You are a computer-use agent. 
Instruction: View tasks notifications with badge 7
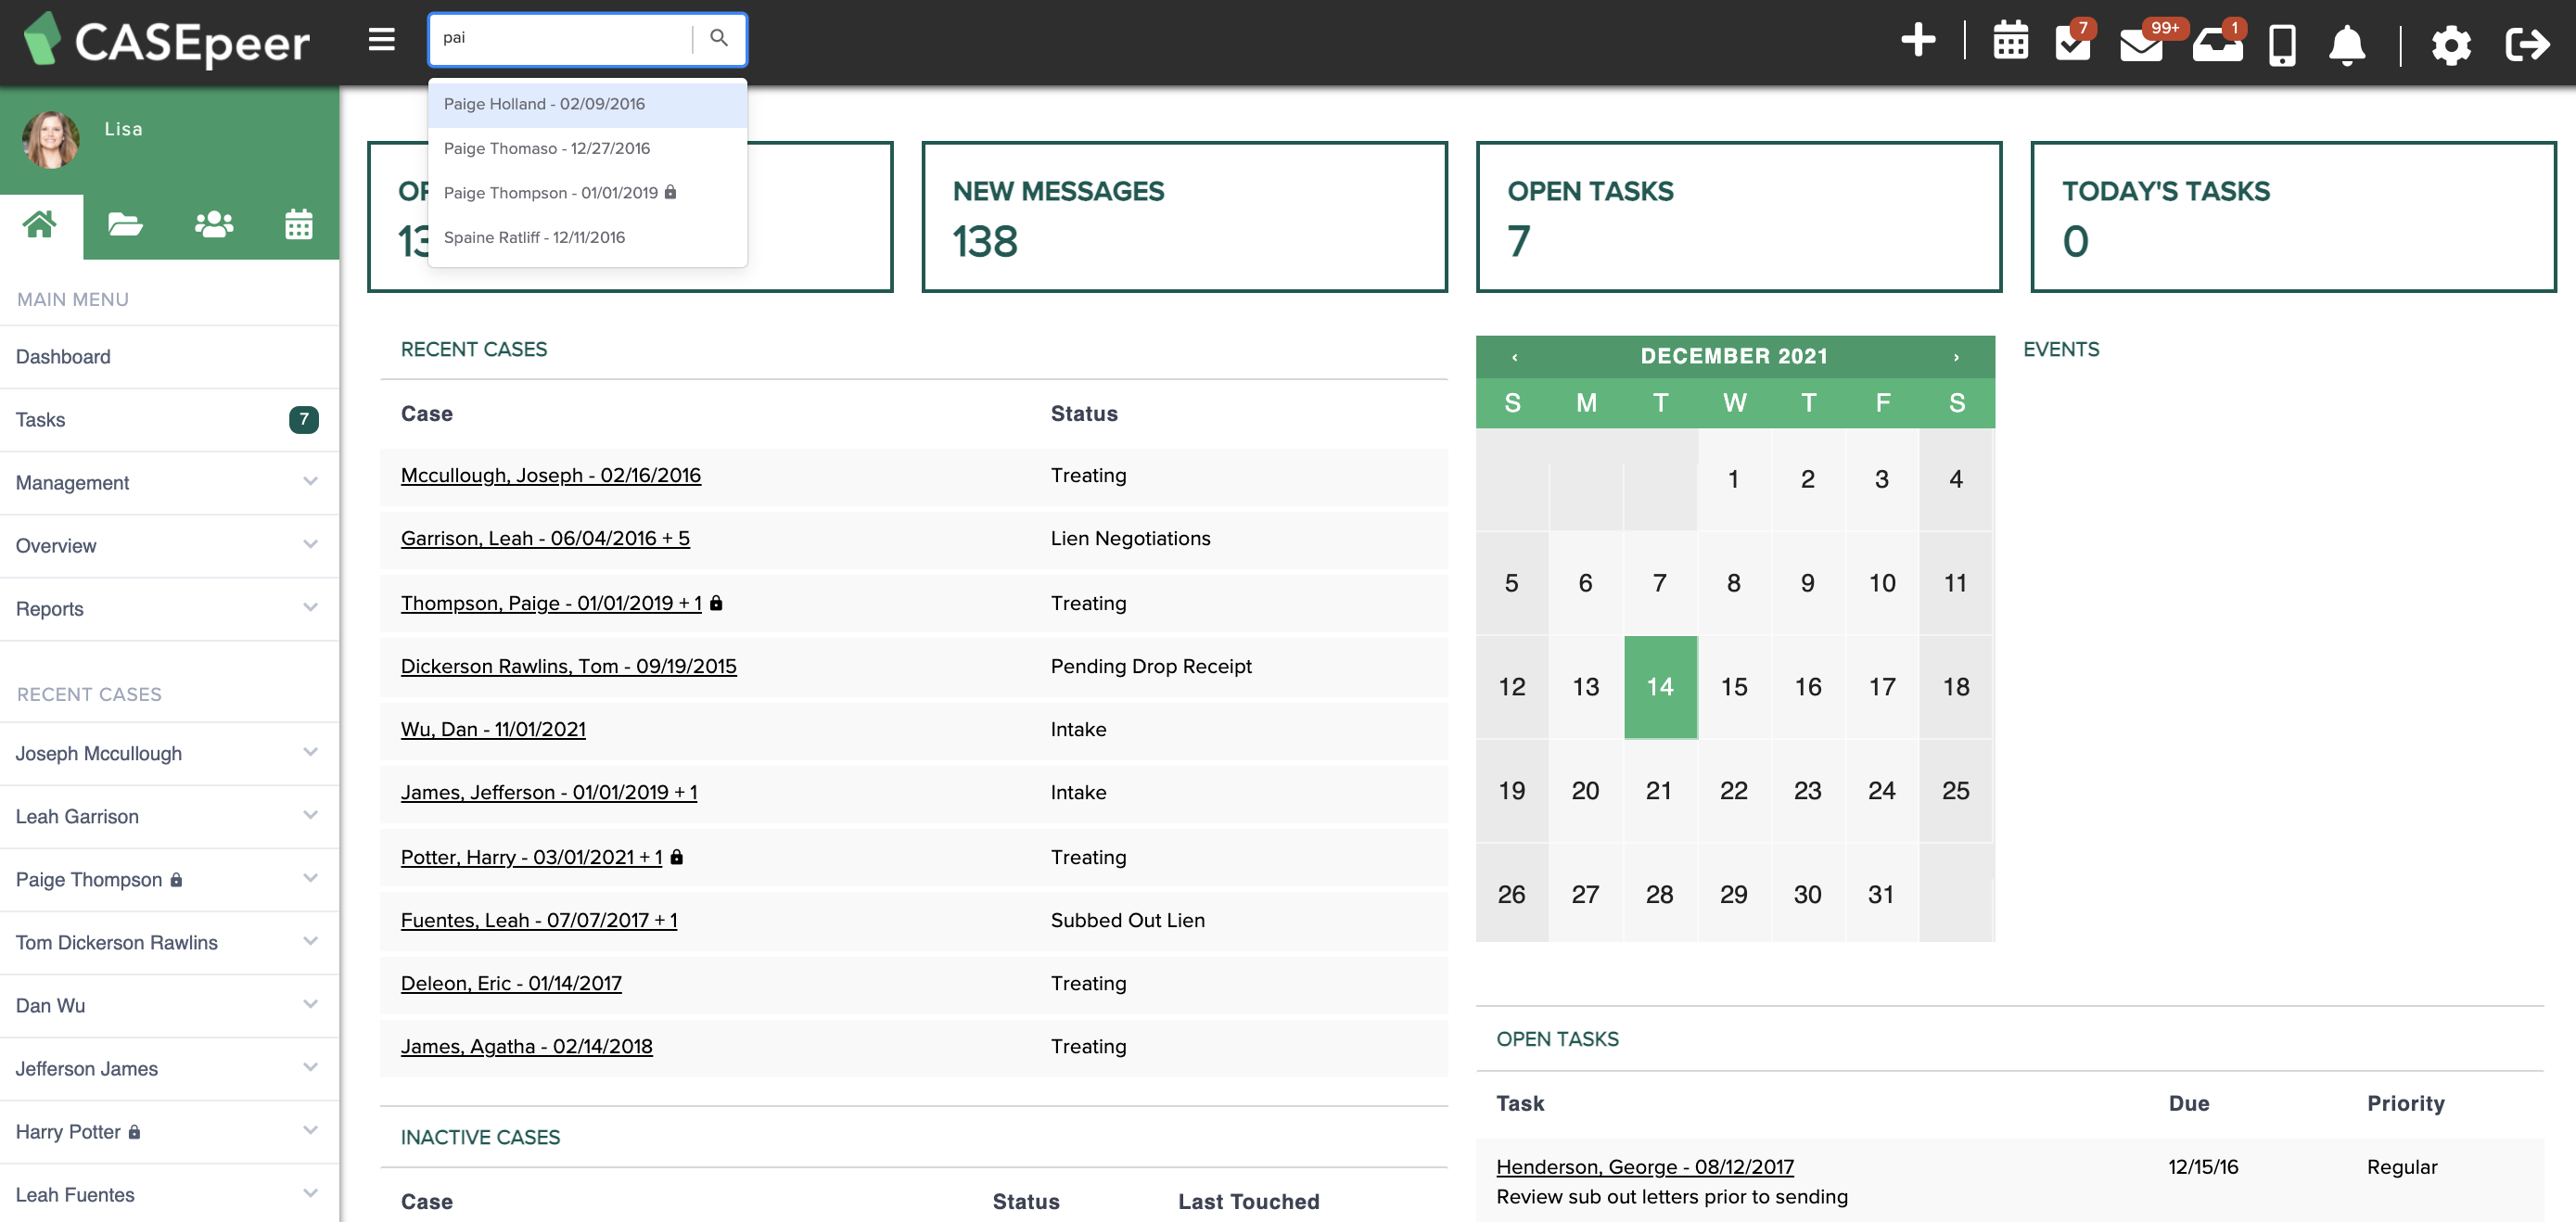tap(2074, 44)
